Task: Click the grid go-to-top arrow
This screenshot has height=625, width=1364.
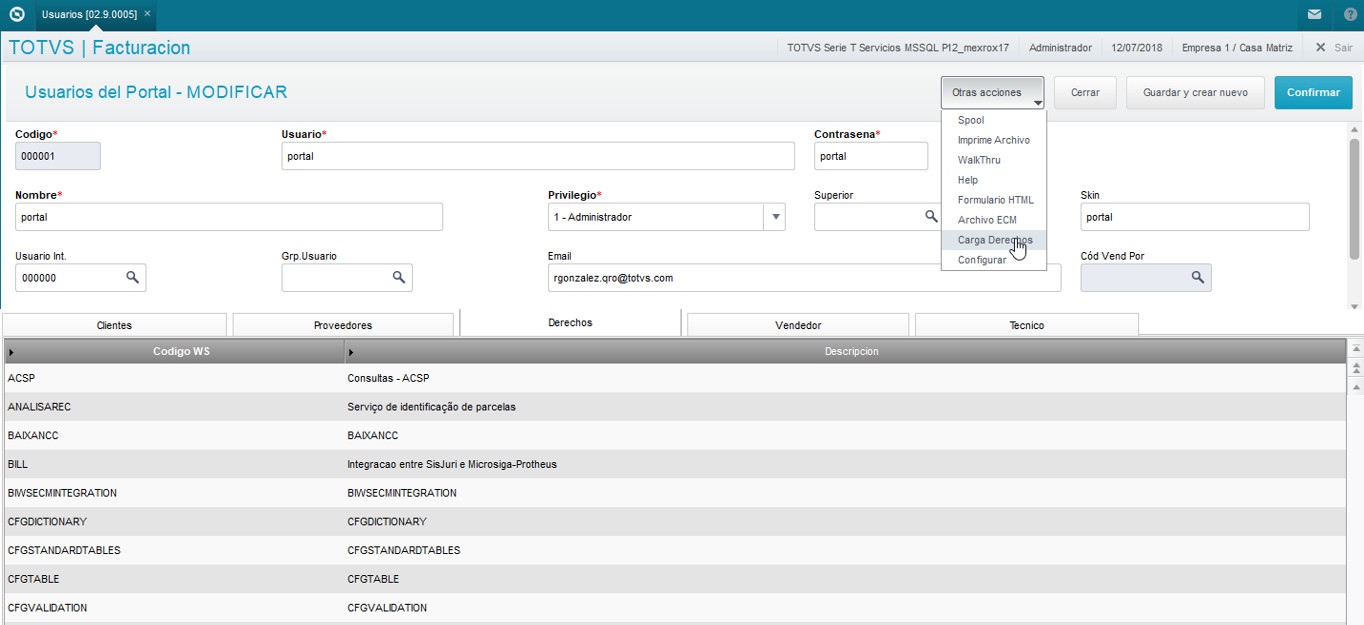Action: (1356, 349)
